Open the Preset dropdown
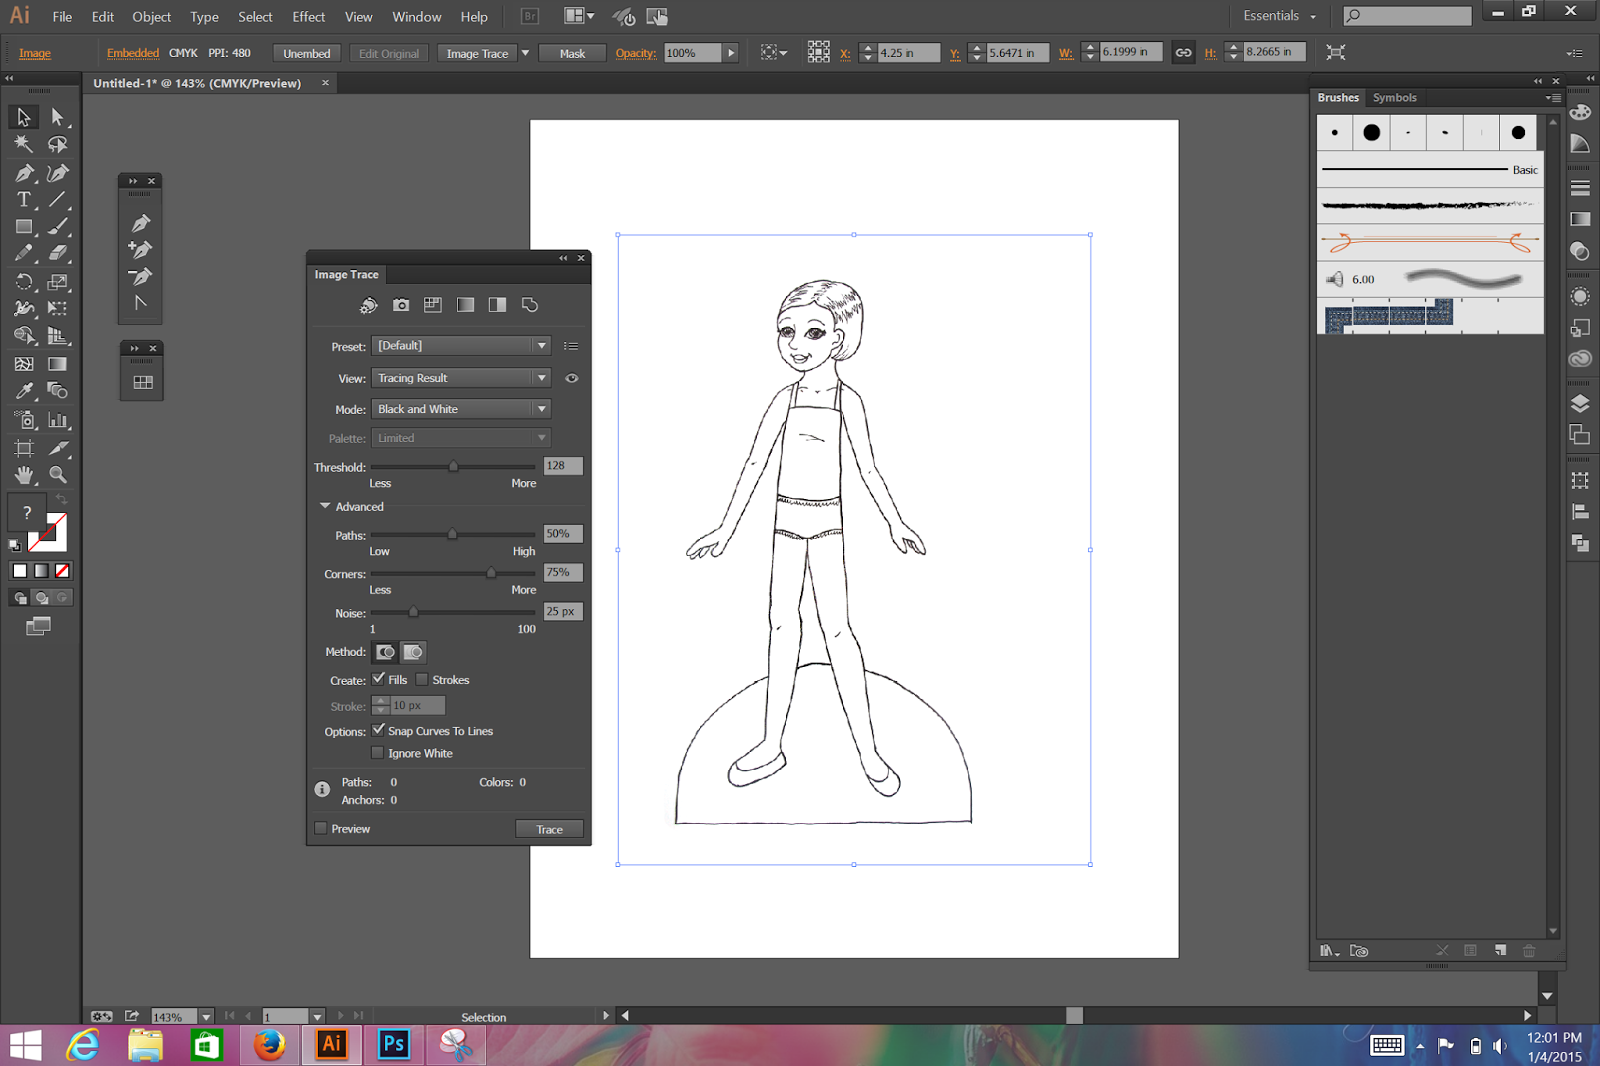 461,346
